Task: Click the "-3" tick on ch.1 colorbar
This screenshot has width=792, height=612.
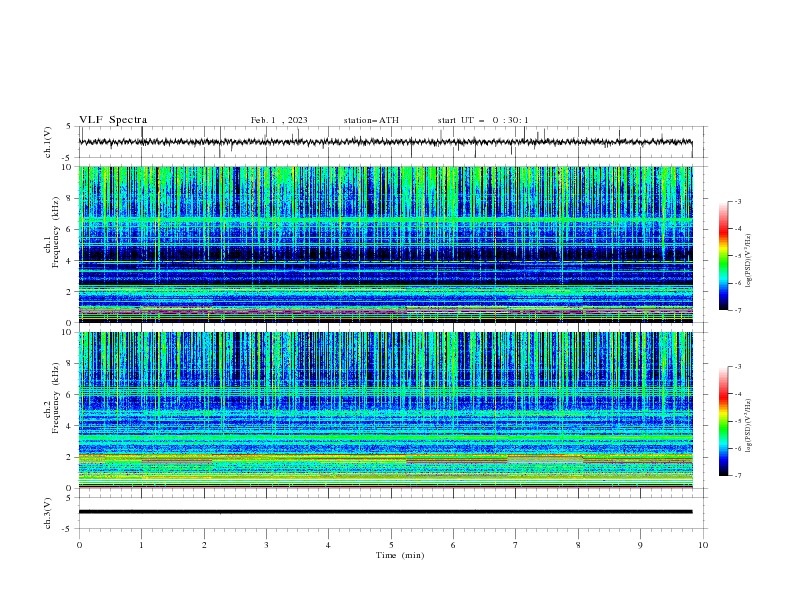Action: [x=737, y=201]
